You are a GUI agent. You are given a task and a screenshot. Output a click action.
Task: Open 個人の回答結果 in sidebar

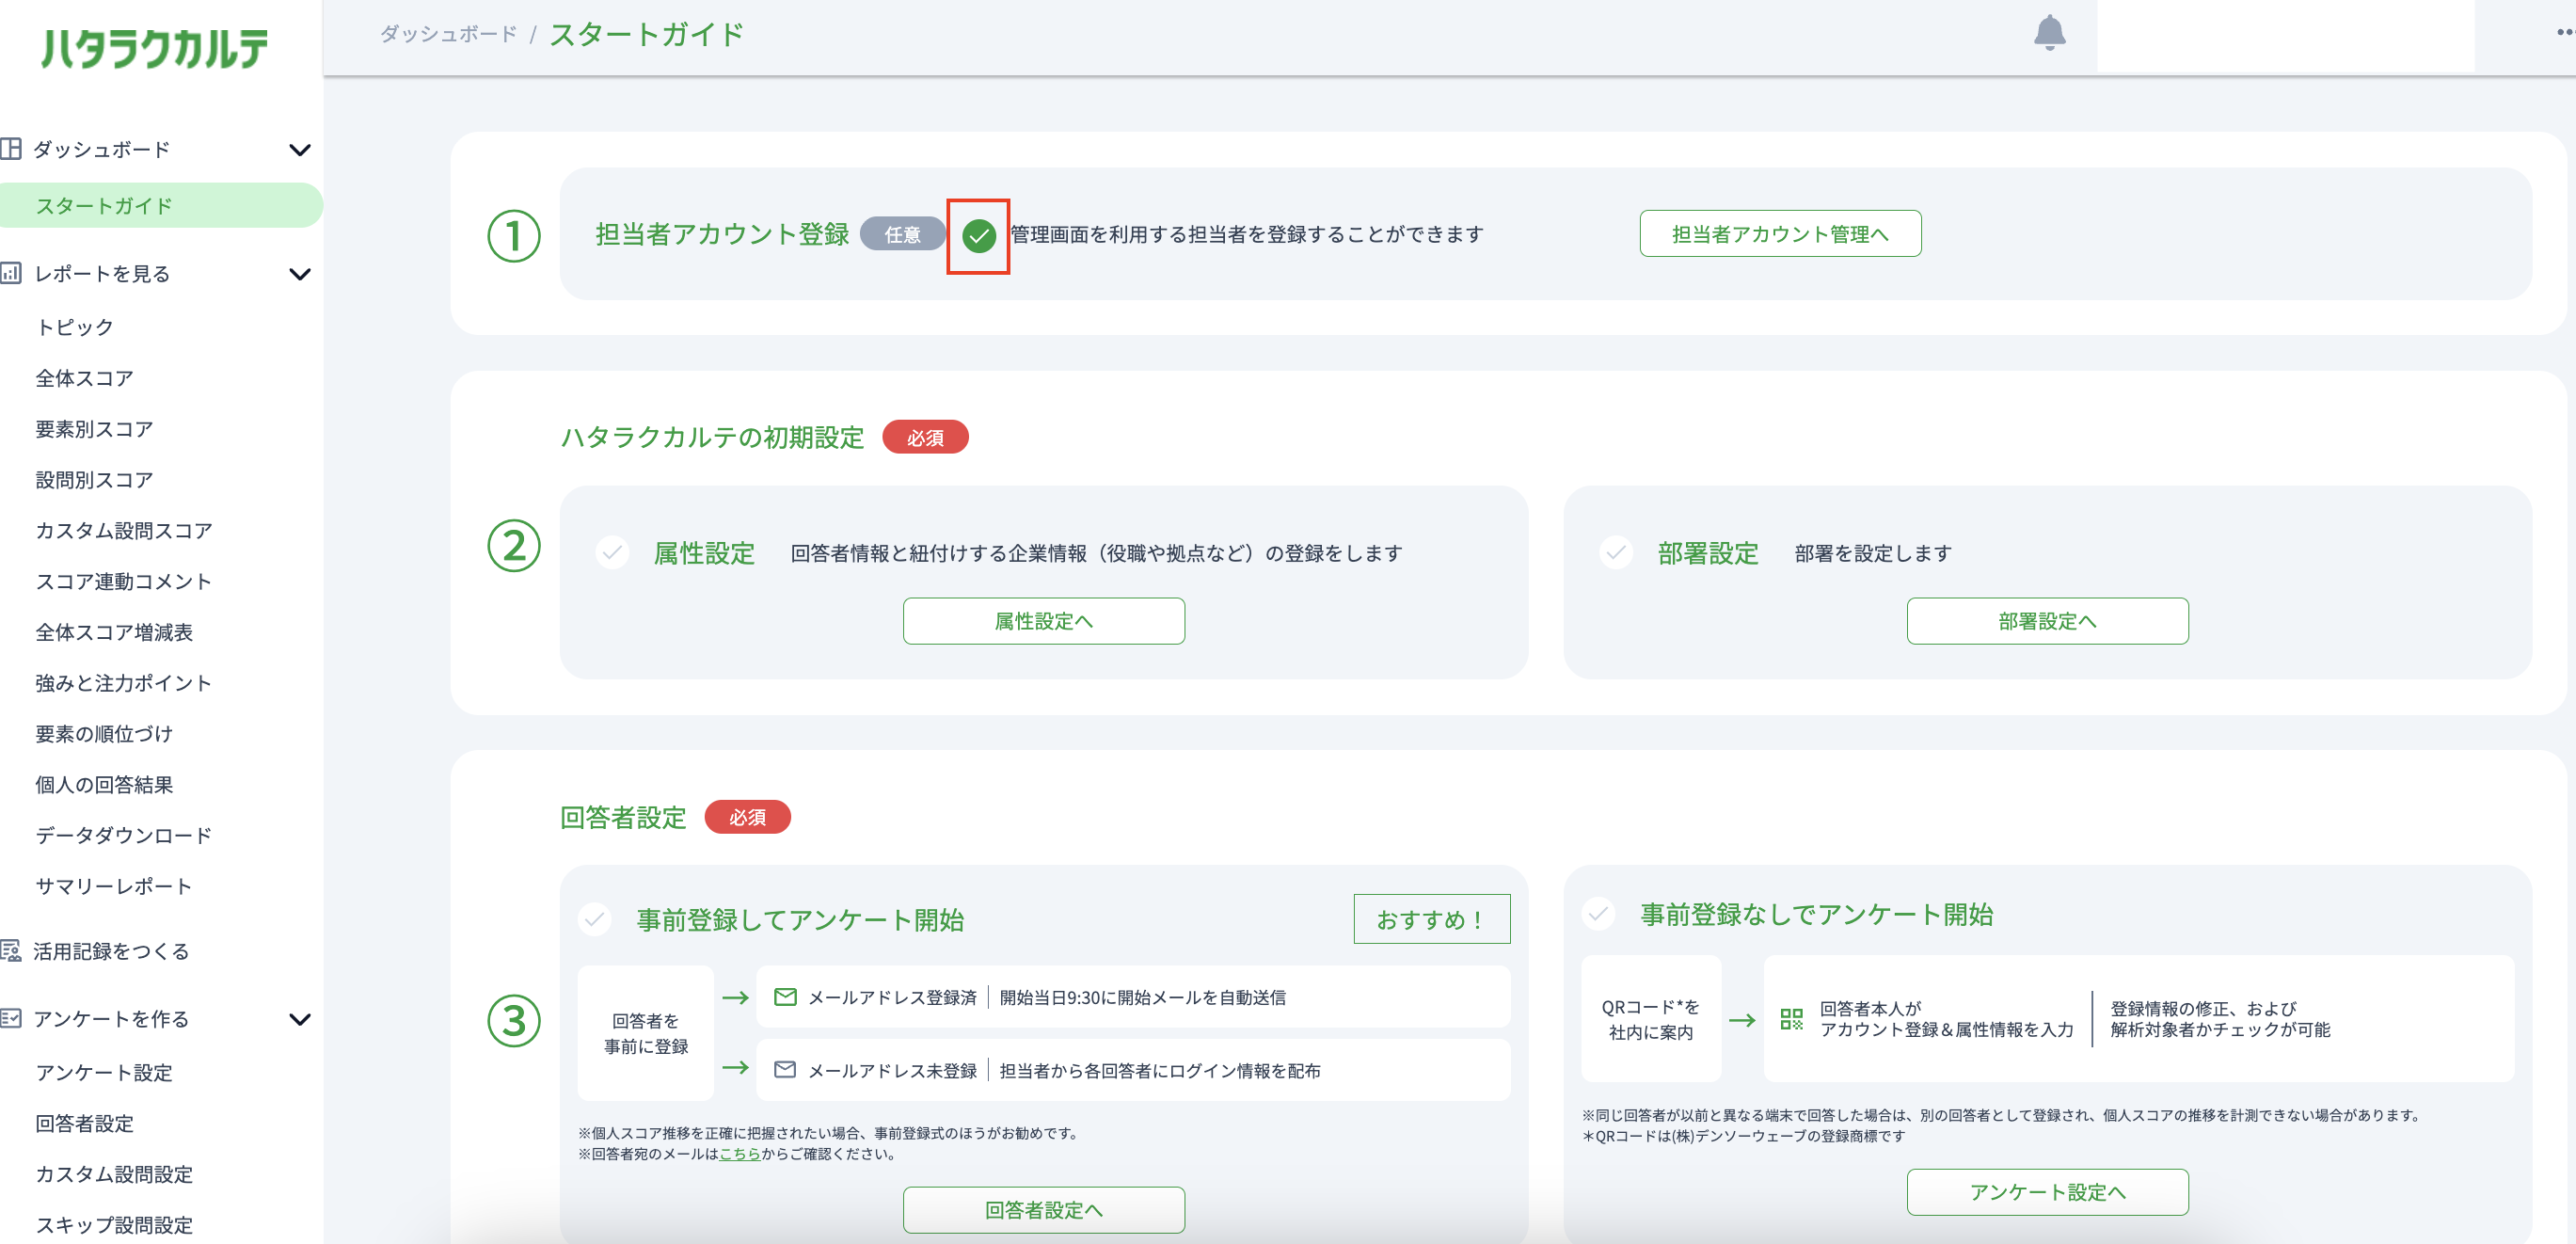click(104, 785)
